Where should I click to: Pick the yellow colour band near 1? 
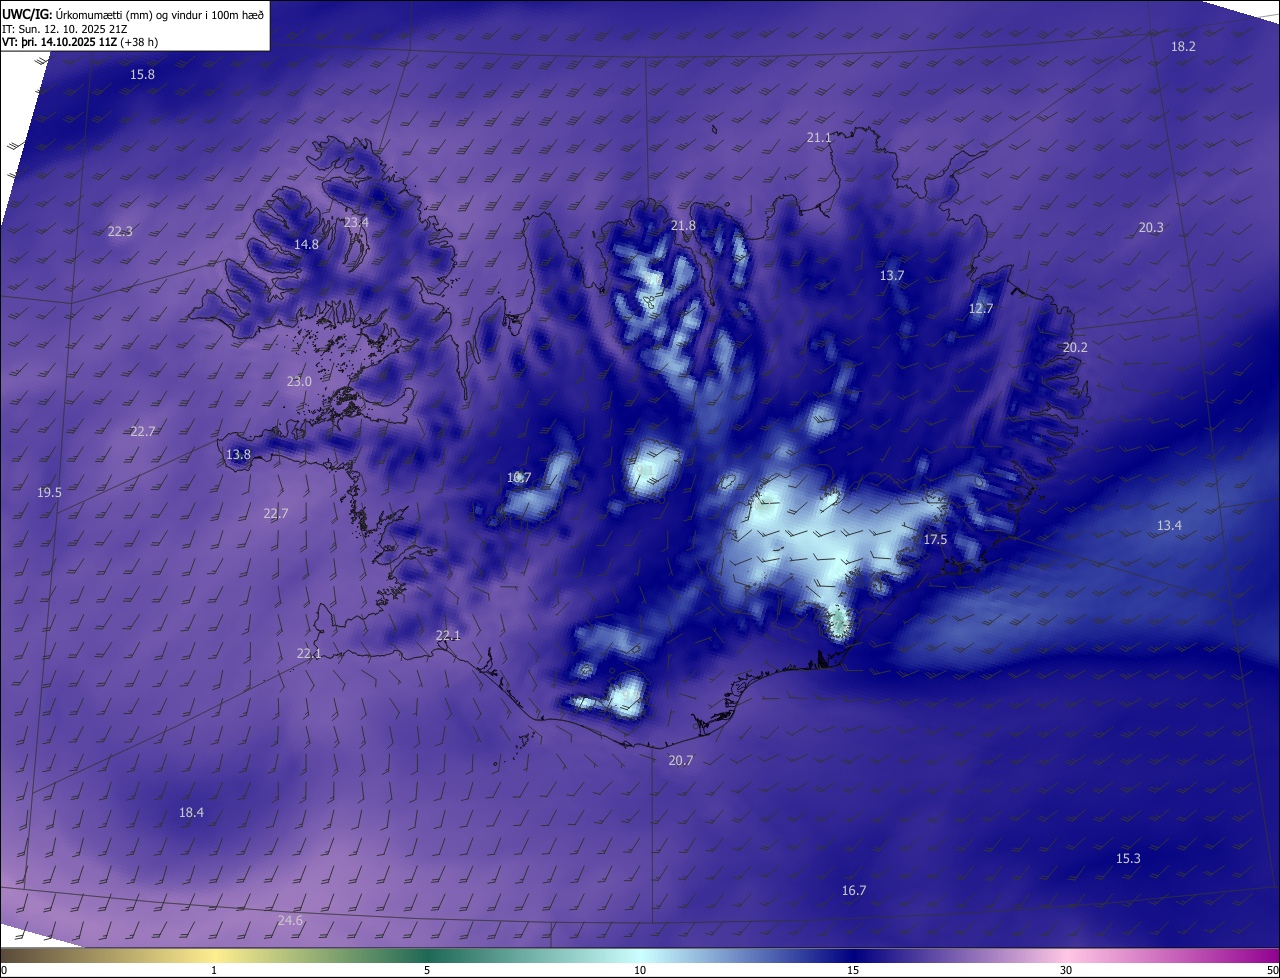[x=214, y=956]
